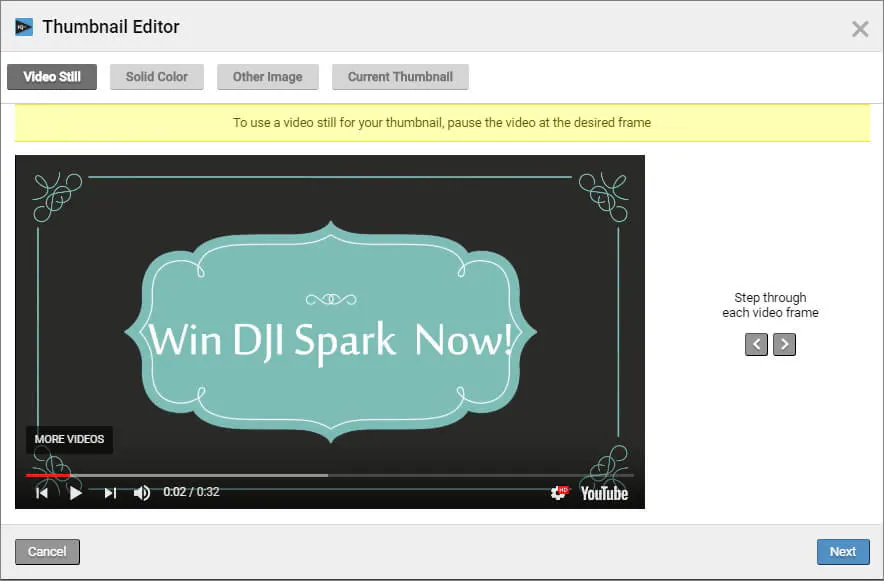Screen dimensions: 884x581
Task: Close the Thumbnail Editor dialog
Action: (860, 29)
